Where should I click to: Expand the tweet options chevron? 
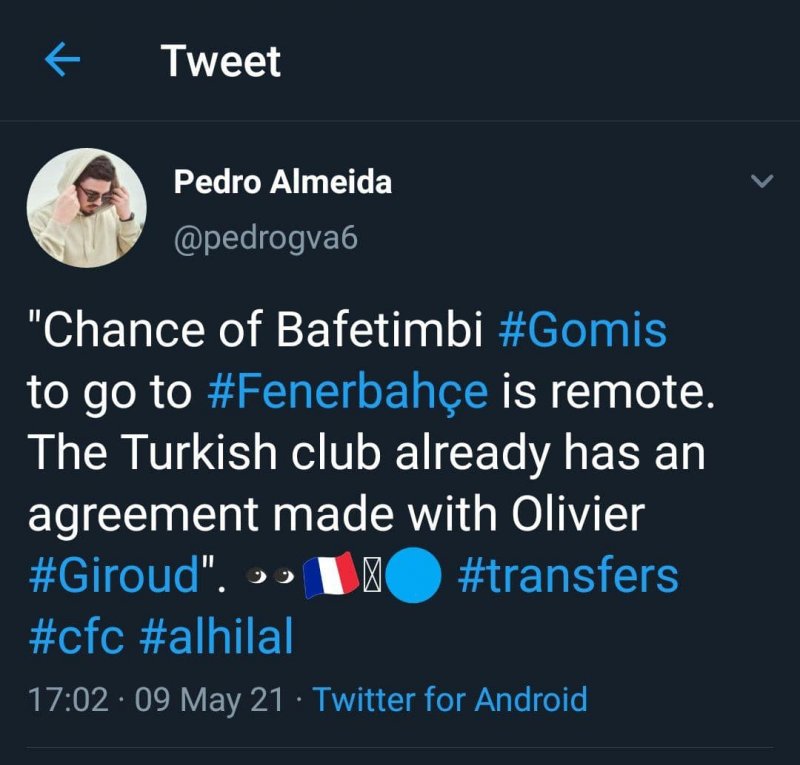pos(762,182)
